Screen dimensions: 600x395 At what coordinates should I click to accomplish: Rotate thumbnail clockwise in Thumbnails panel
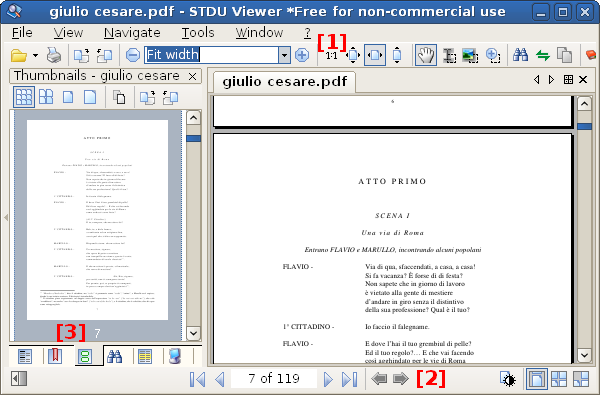(147, 97)
